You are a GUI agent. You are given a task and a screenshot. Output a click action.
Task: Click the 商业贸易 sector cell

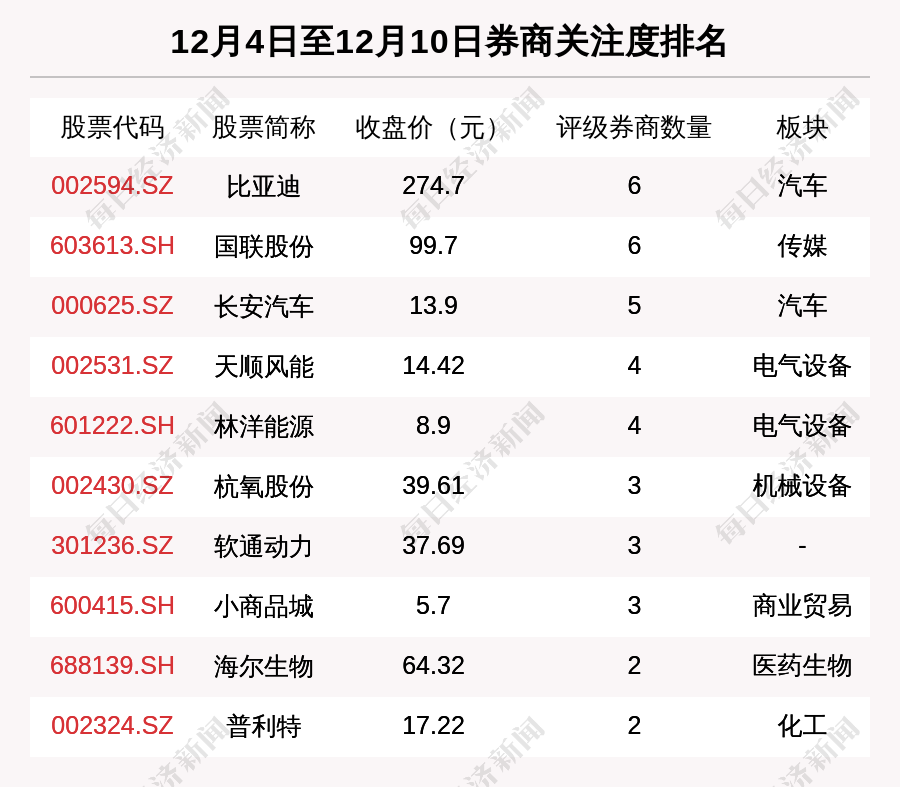coord(802,606)
